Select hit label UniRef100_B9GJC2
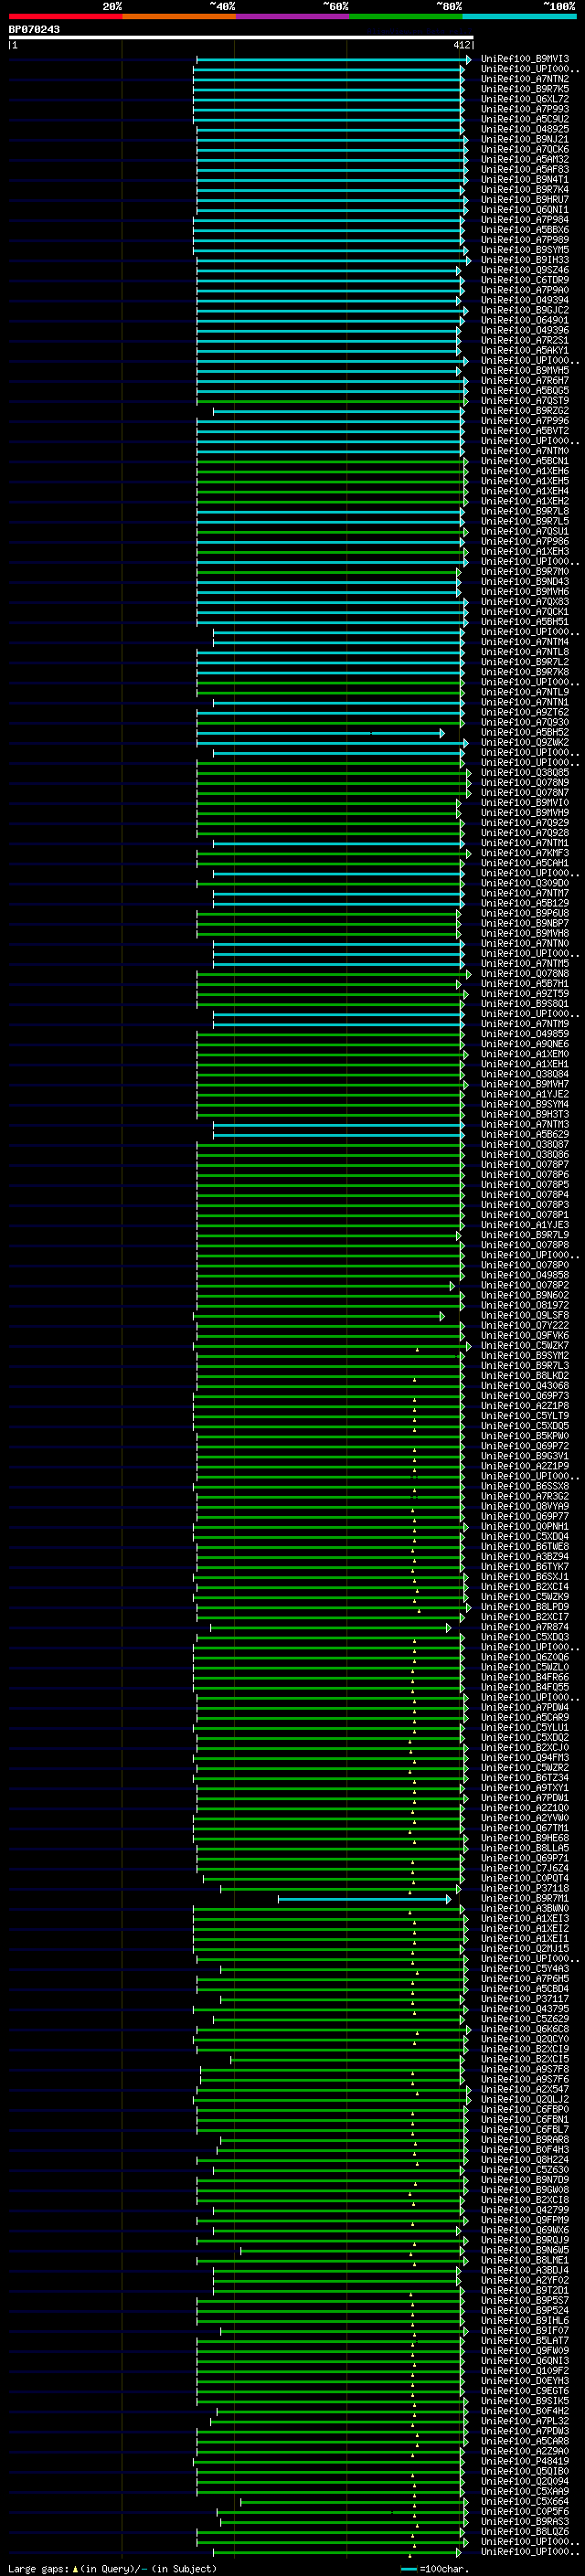 tap(525, 310)
